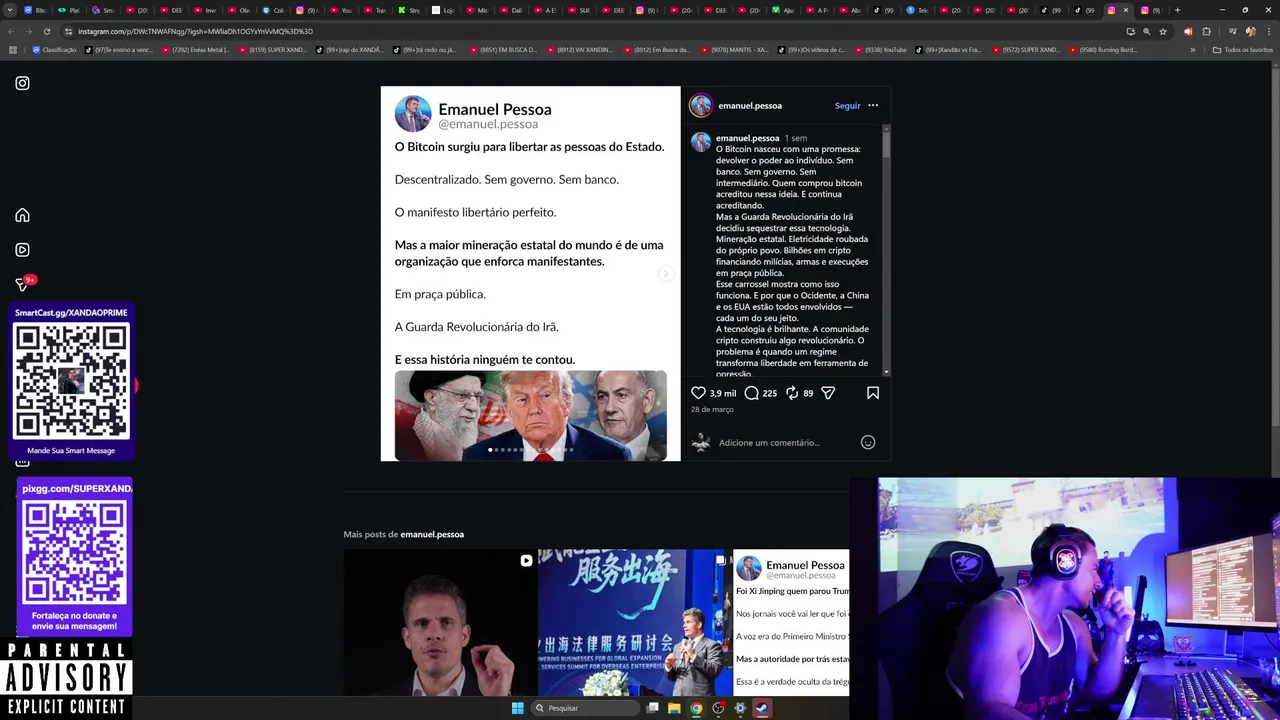This screenshot has width=1280, height=720.
Task: Switch to the 'Stru' browser tab
Action: 410,10
